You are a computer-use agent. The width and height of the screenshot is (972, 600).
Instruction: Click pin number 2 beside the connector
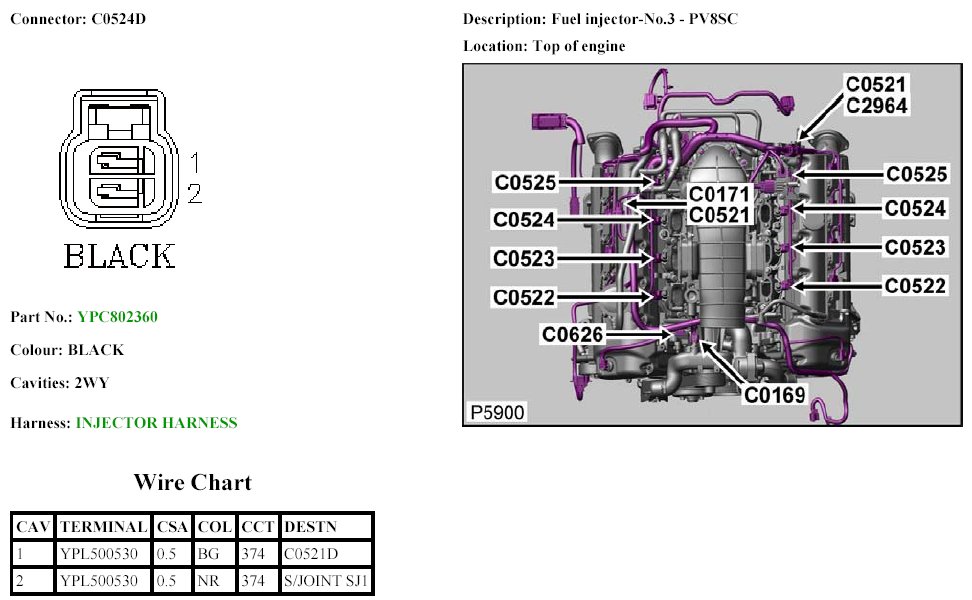coord(195,194)
